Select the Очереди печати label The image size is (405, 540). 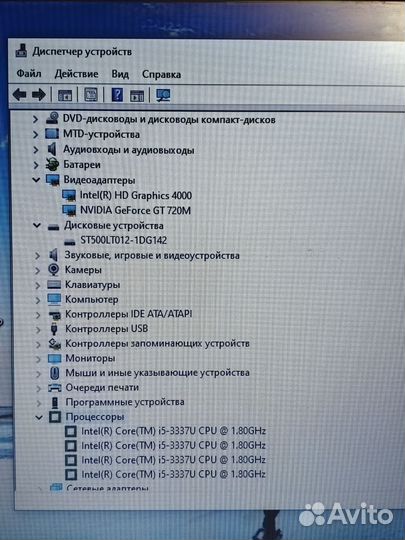pos(102,387)
